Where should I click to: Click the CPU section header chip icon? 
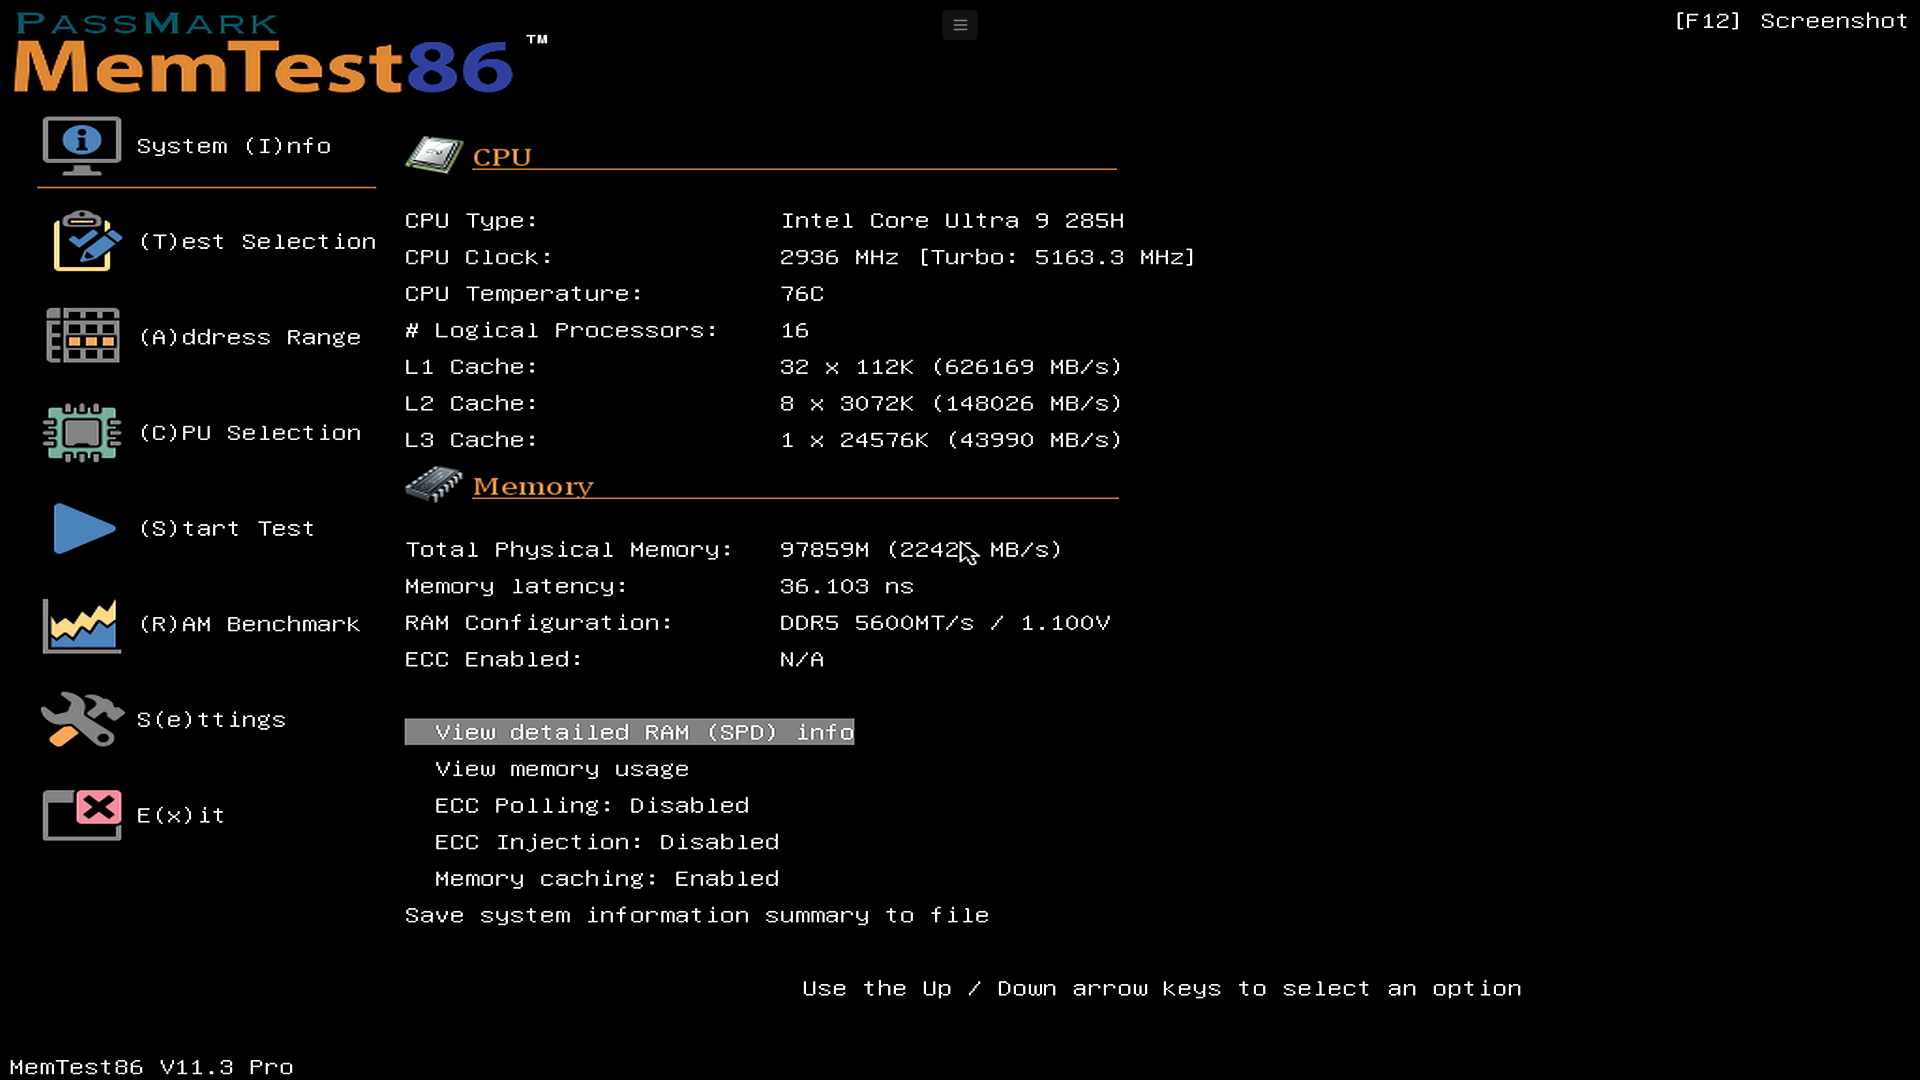pos(433,155)
